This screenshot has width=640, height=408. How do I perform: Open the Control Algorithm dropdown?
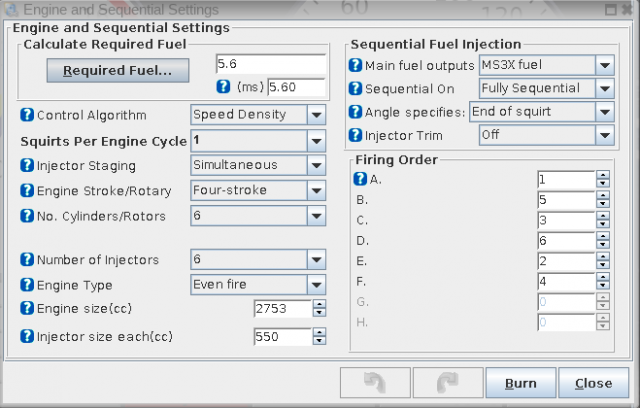pos(316,115)
